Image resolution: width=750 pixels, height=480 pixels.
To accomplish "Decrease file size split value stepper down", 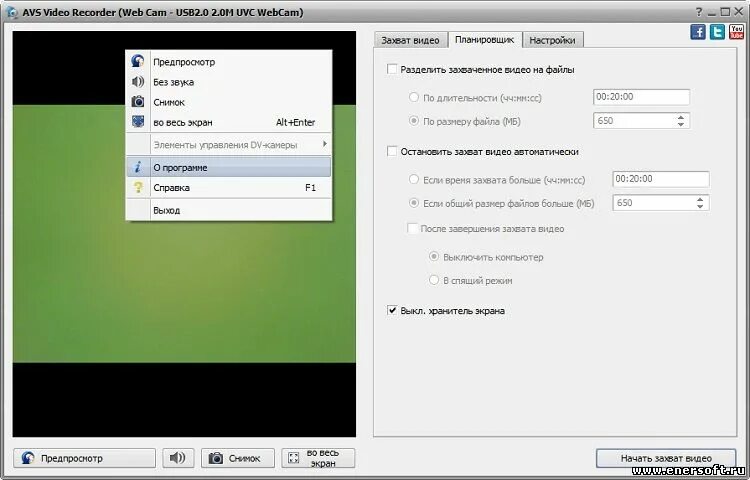I will coord(681,124).
